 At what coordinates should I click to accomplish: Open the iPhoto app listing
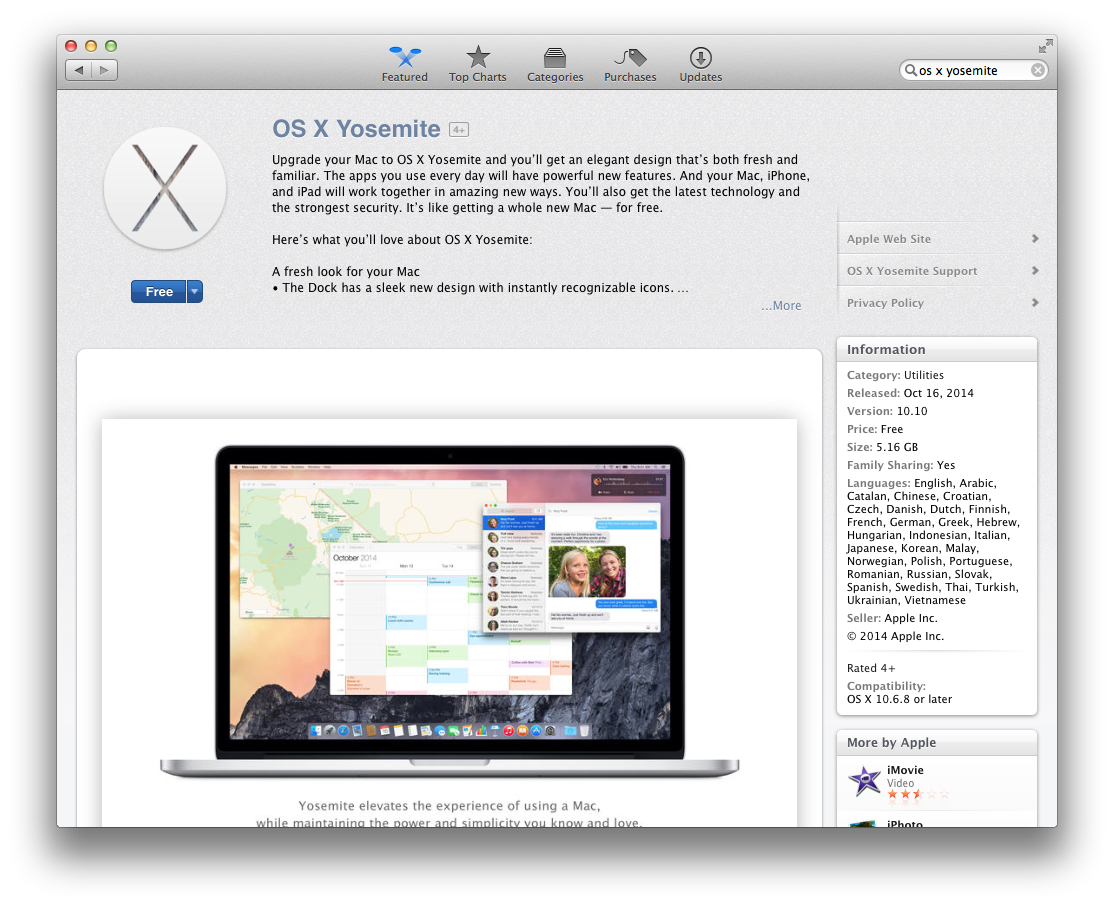[904, 824]
